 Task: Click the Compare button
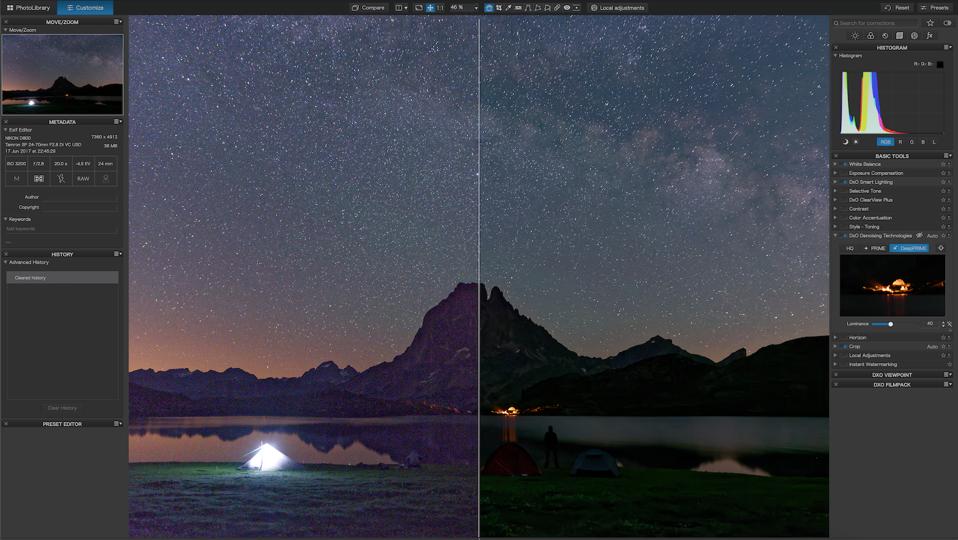(x=368, y=8)
